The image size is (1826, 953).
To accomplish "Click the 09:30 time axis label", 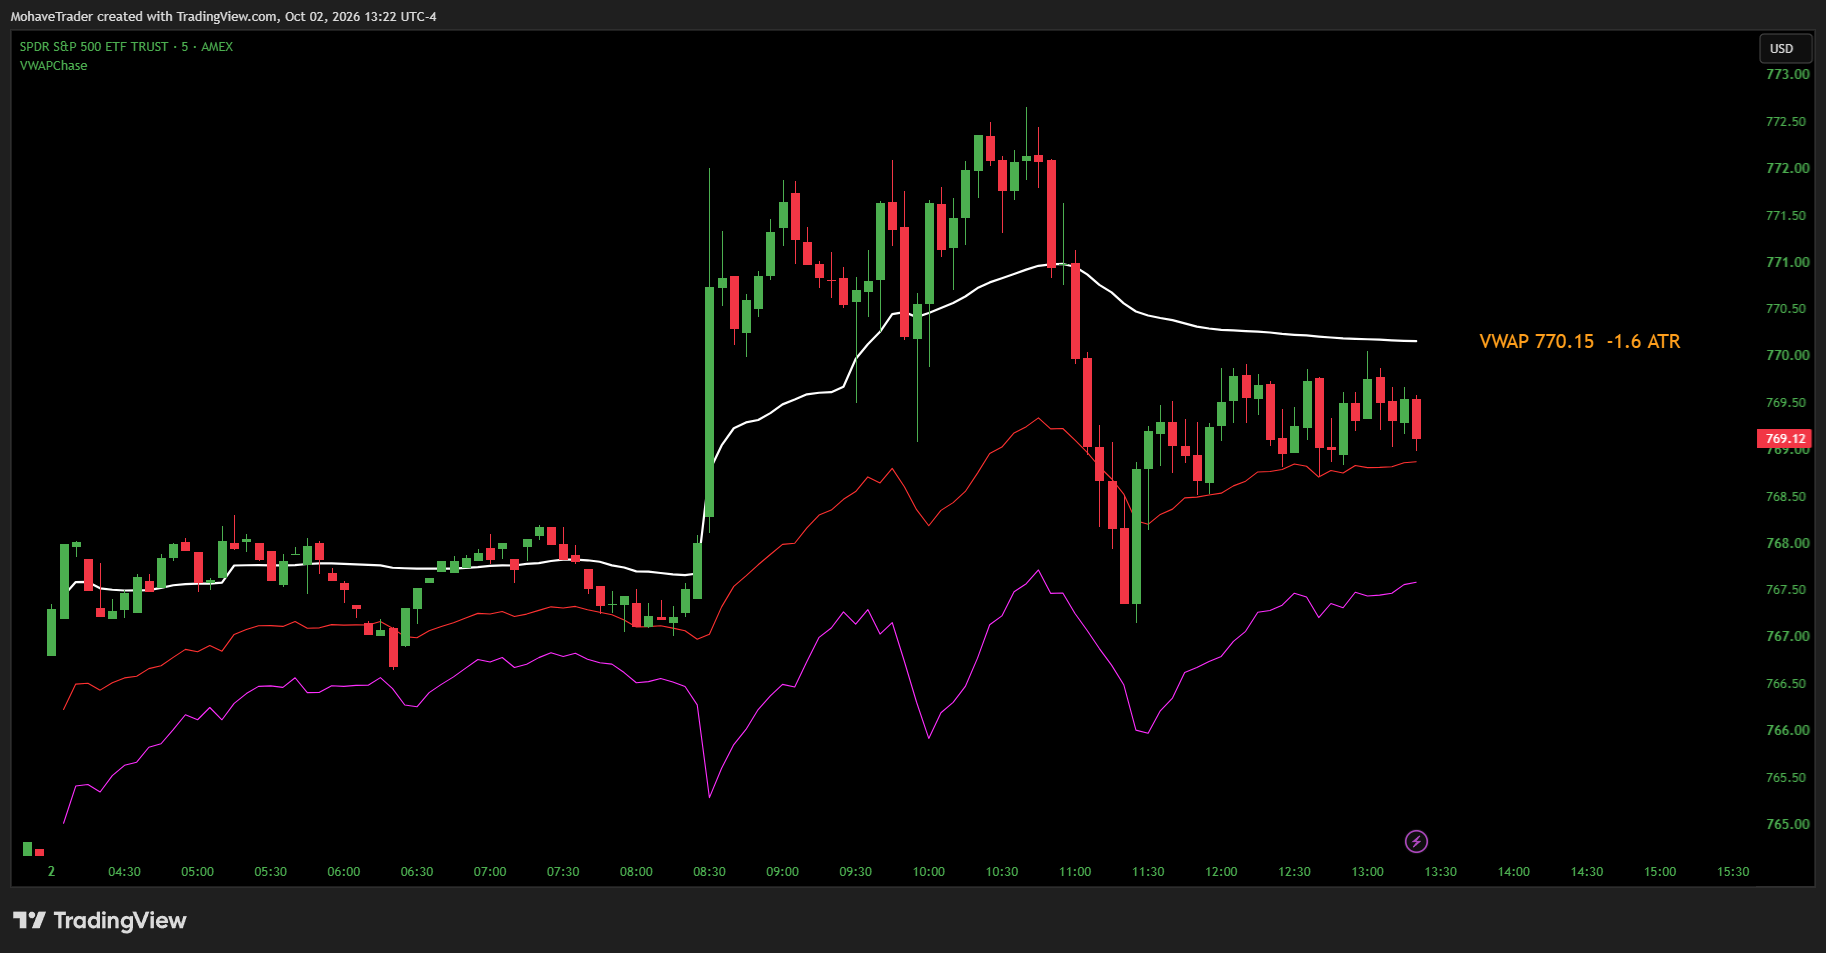I will [x=855, y=872].
